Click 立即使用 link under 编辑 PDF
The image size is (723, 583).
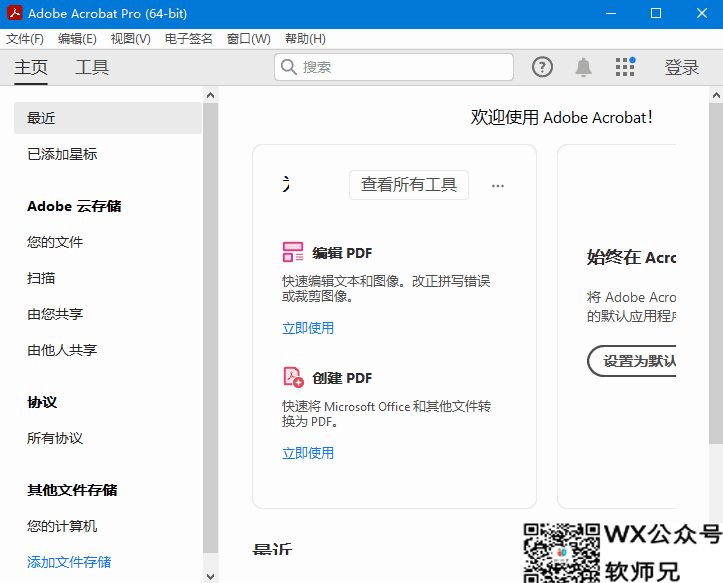(308, 328)
